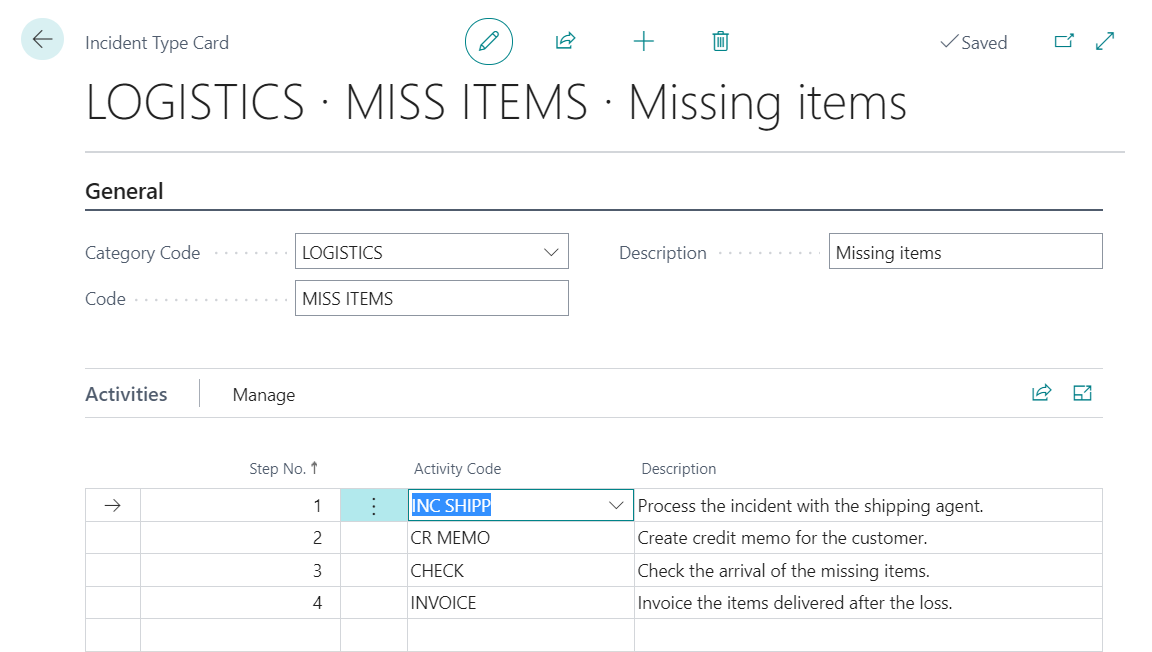Open the INC SHIPP Activity Code dropdown
Screen dimensions: 1152x652
(x=616, y=506)
